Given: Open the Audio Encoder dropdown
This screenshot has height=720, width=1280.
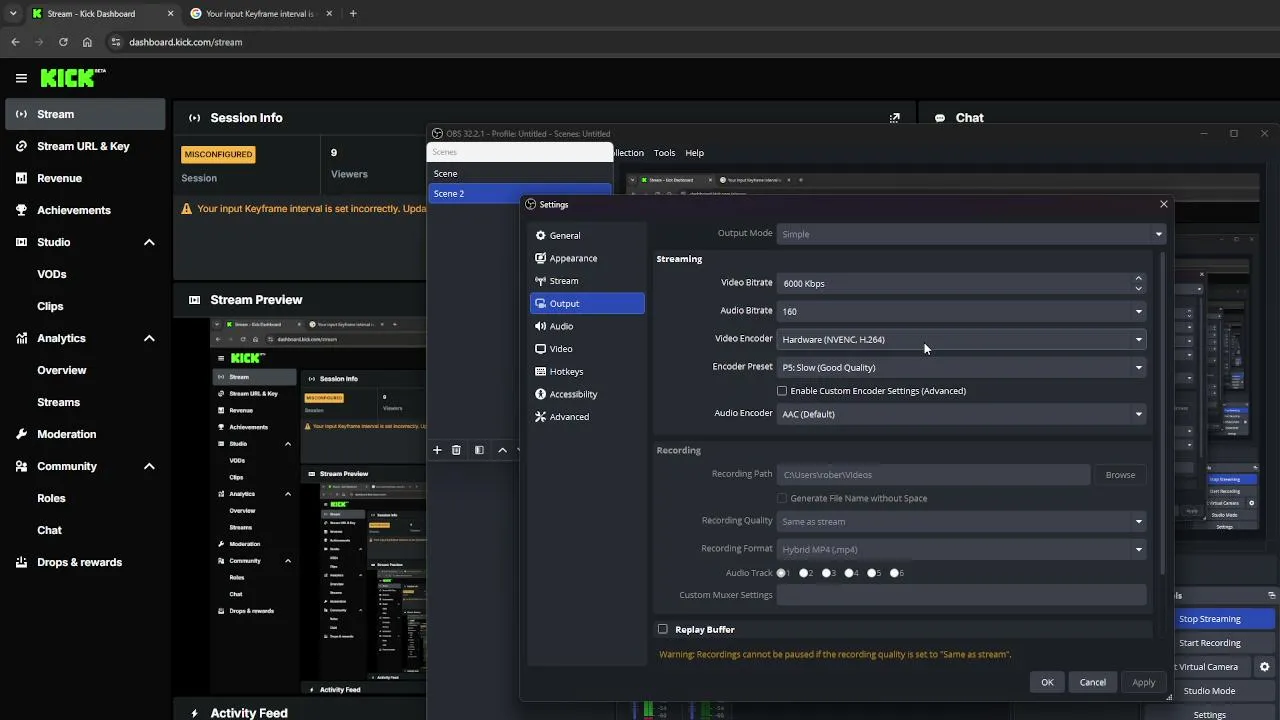Looking at the screenshot, I should pyautogui.click(x=961, y=414).
